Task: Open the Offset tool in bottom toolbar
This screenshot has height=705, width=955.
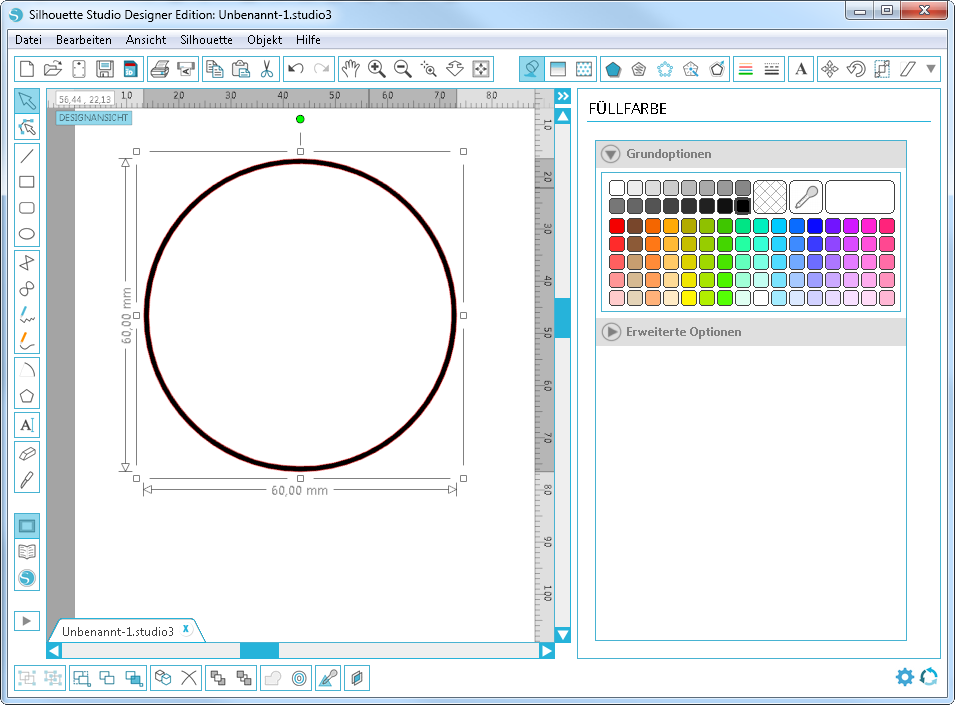Action: pyautogui.click(x=299, y=678)
